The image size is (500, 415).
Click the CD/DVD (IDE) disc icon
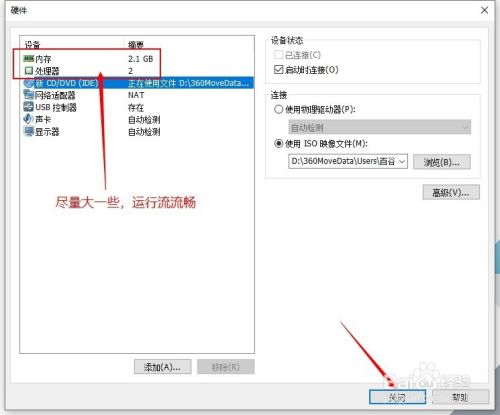pyautogui.click(x=29, y=83)
